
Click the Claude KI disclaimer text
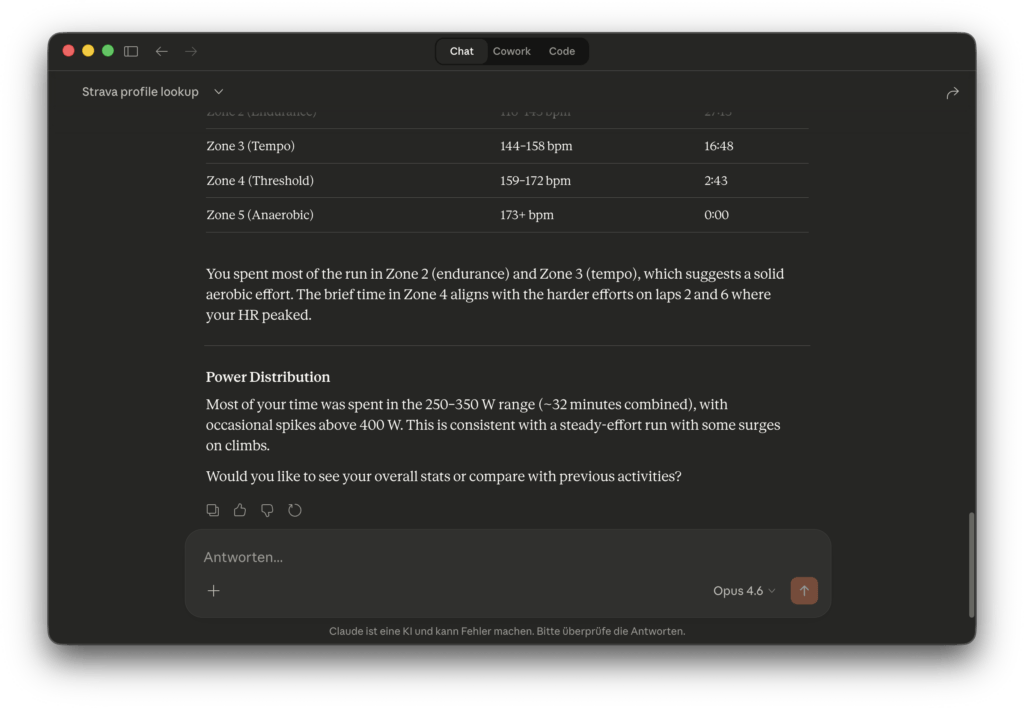507,631
